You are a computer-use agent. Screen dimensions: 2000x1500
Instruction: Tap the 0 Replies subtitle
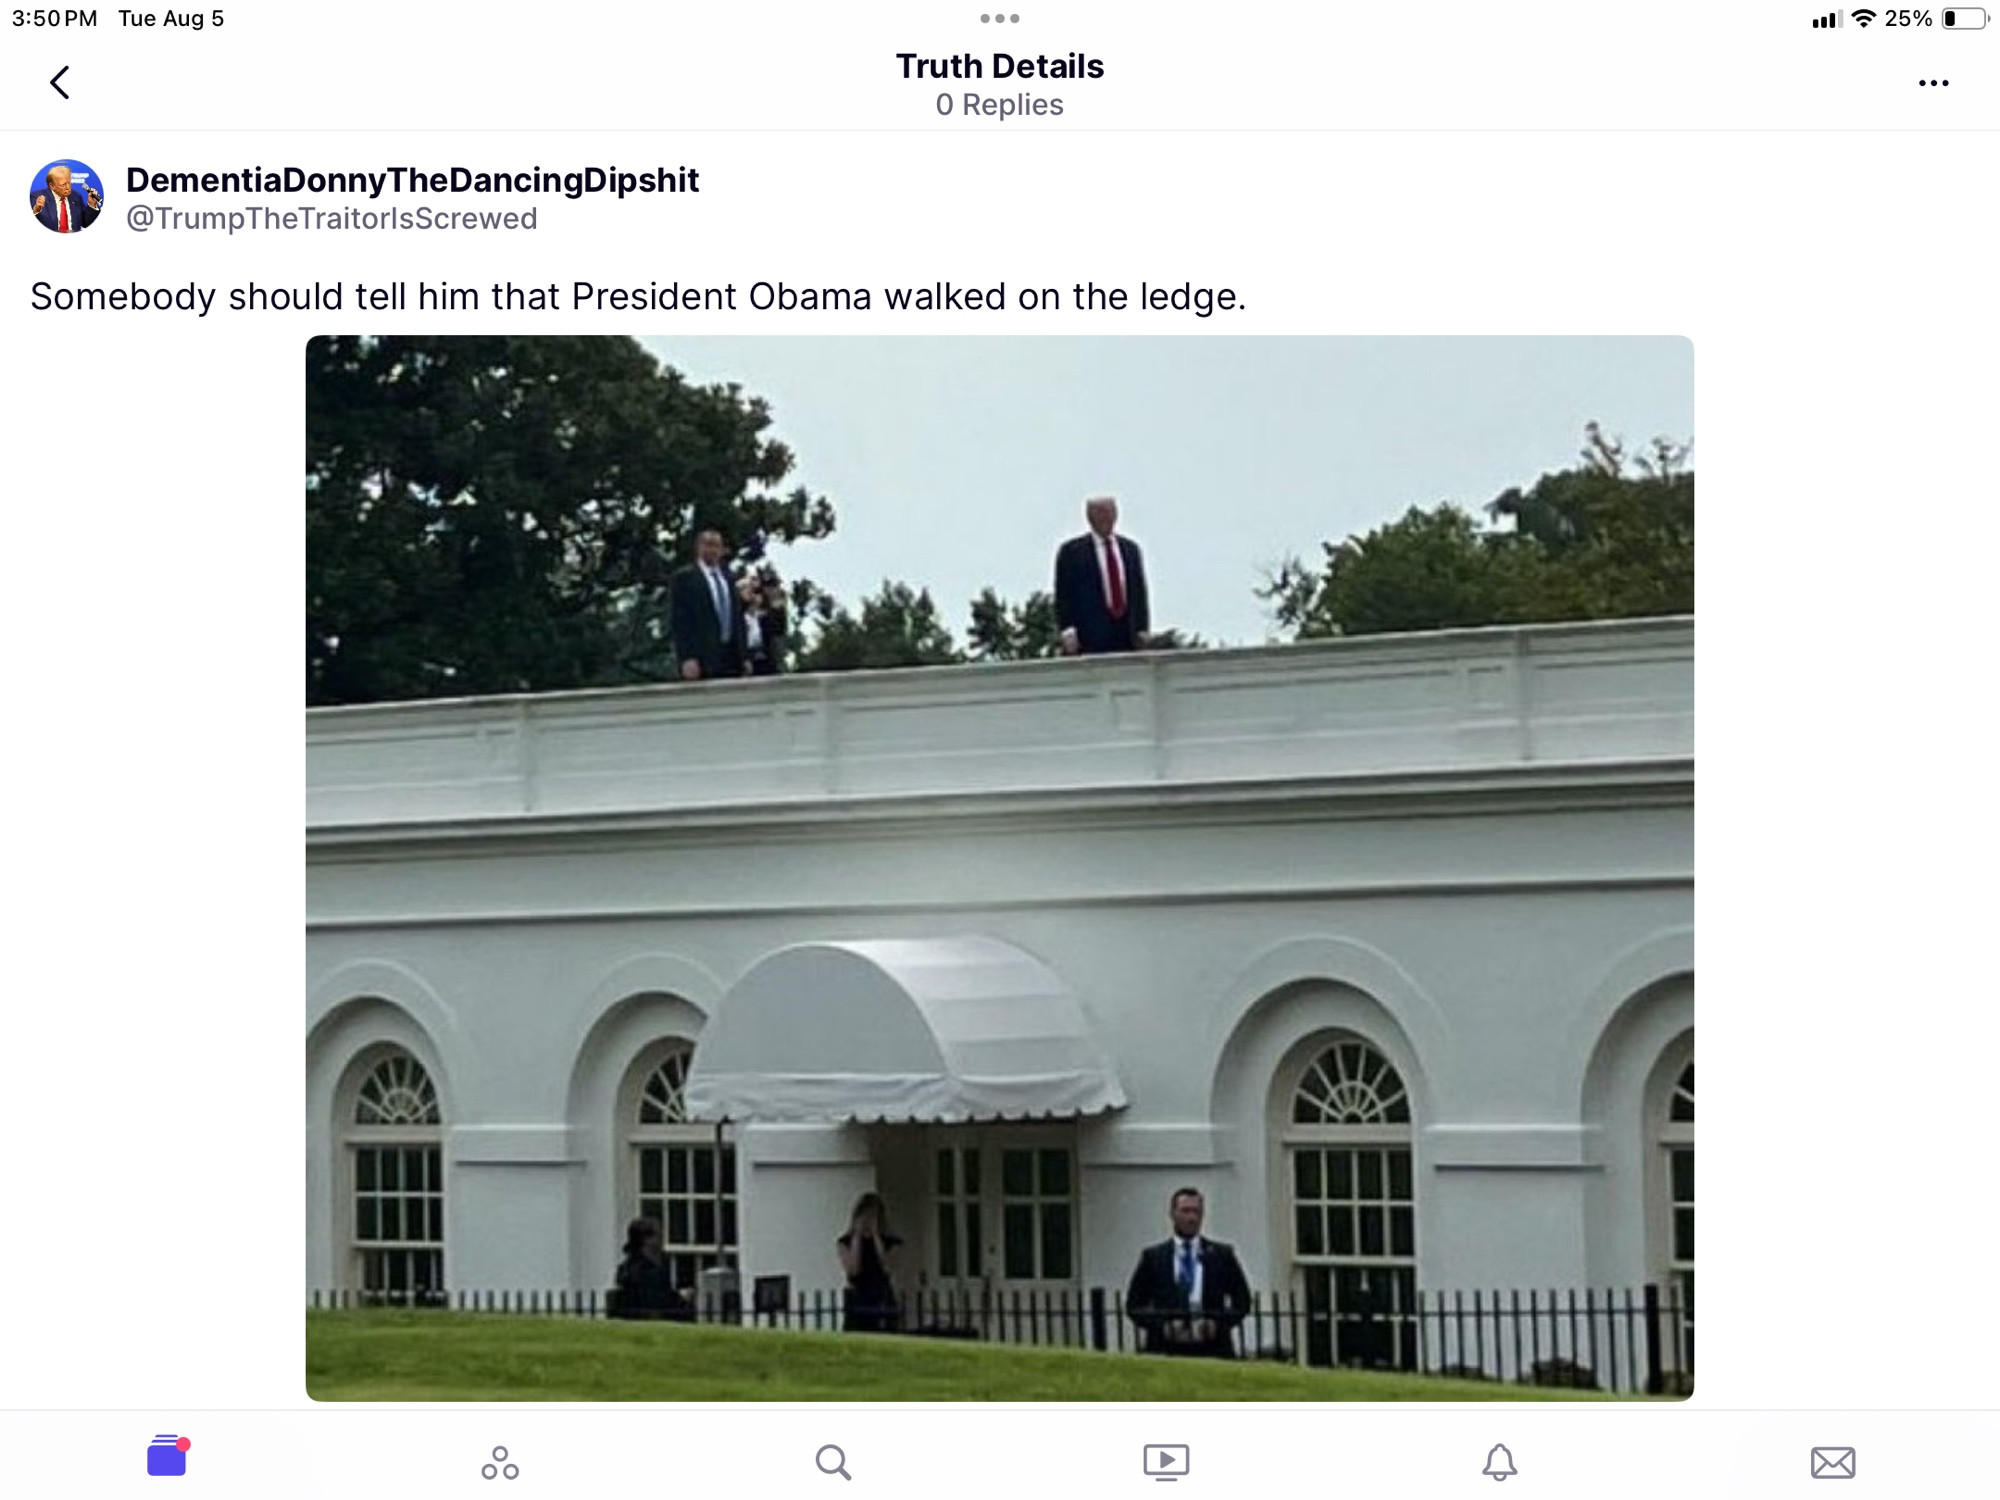[x=999, y=104]
